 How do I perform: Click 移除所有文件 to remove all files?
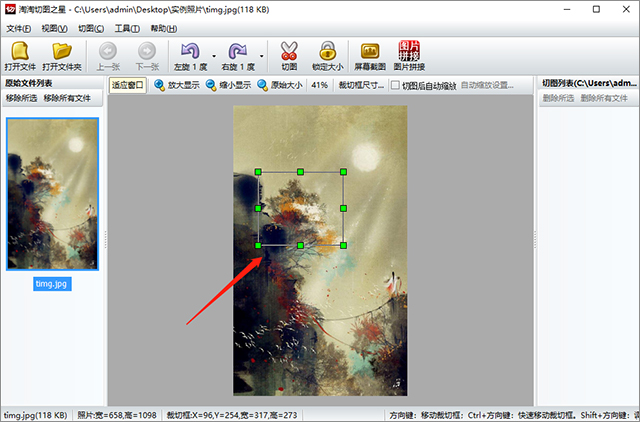(67, 99)
